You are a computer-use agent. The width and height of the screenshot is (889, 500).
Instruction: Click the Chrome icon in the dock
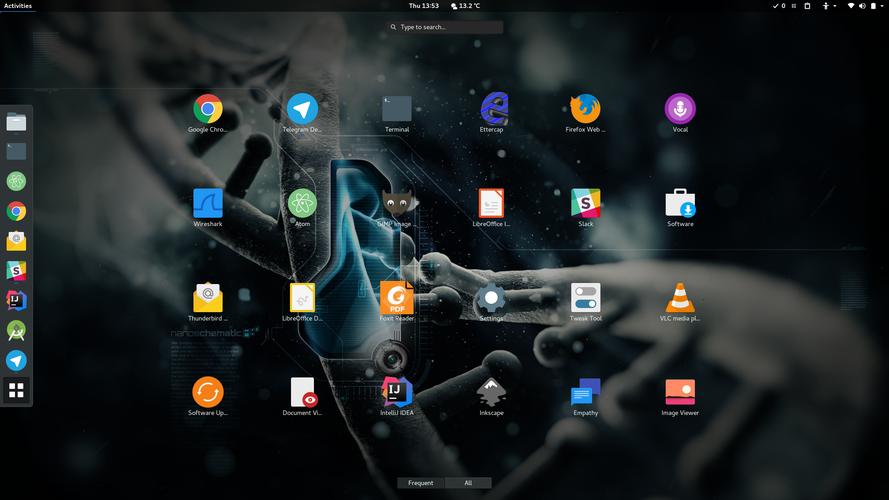pos(16,211)
